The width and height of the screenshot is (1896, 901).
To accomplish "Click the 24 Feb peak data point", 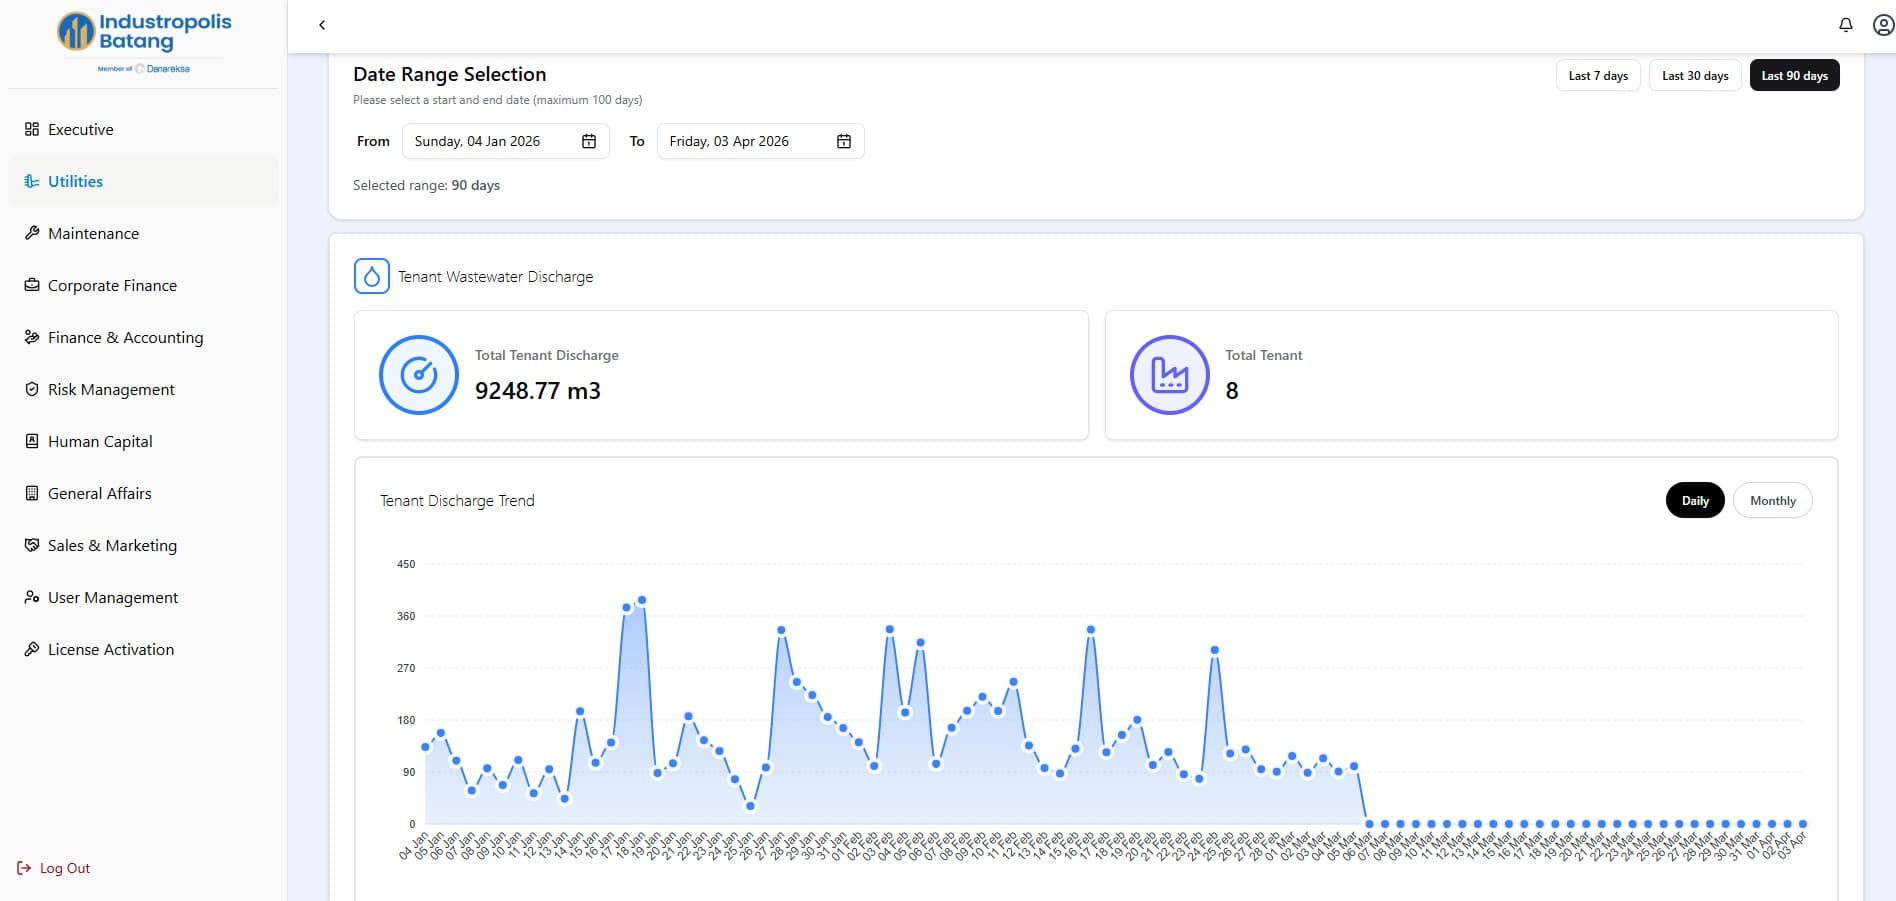I will [1214, 650].
